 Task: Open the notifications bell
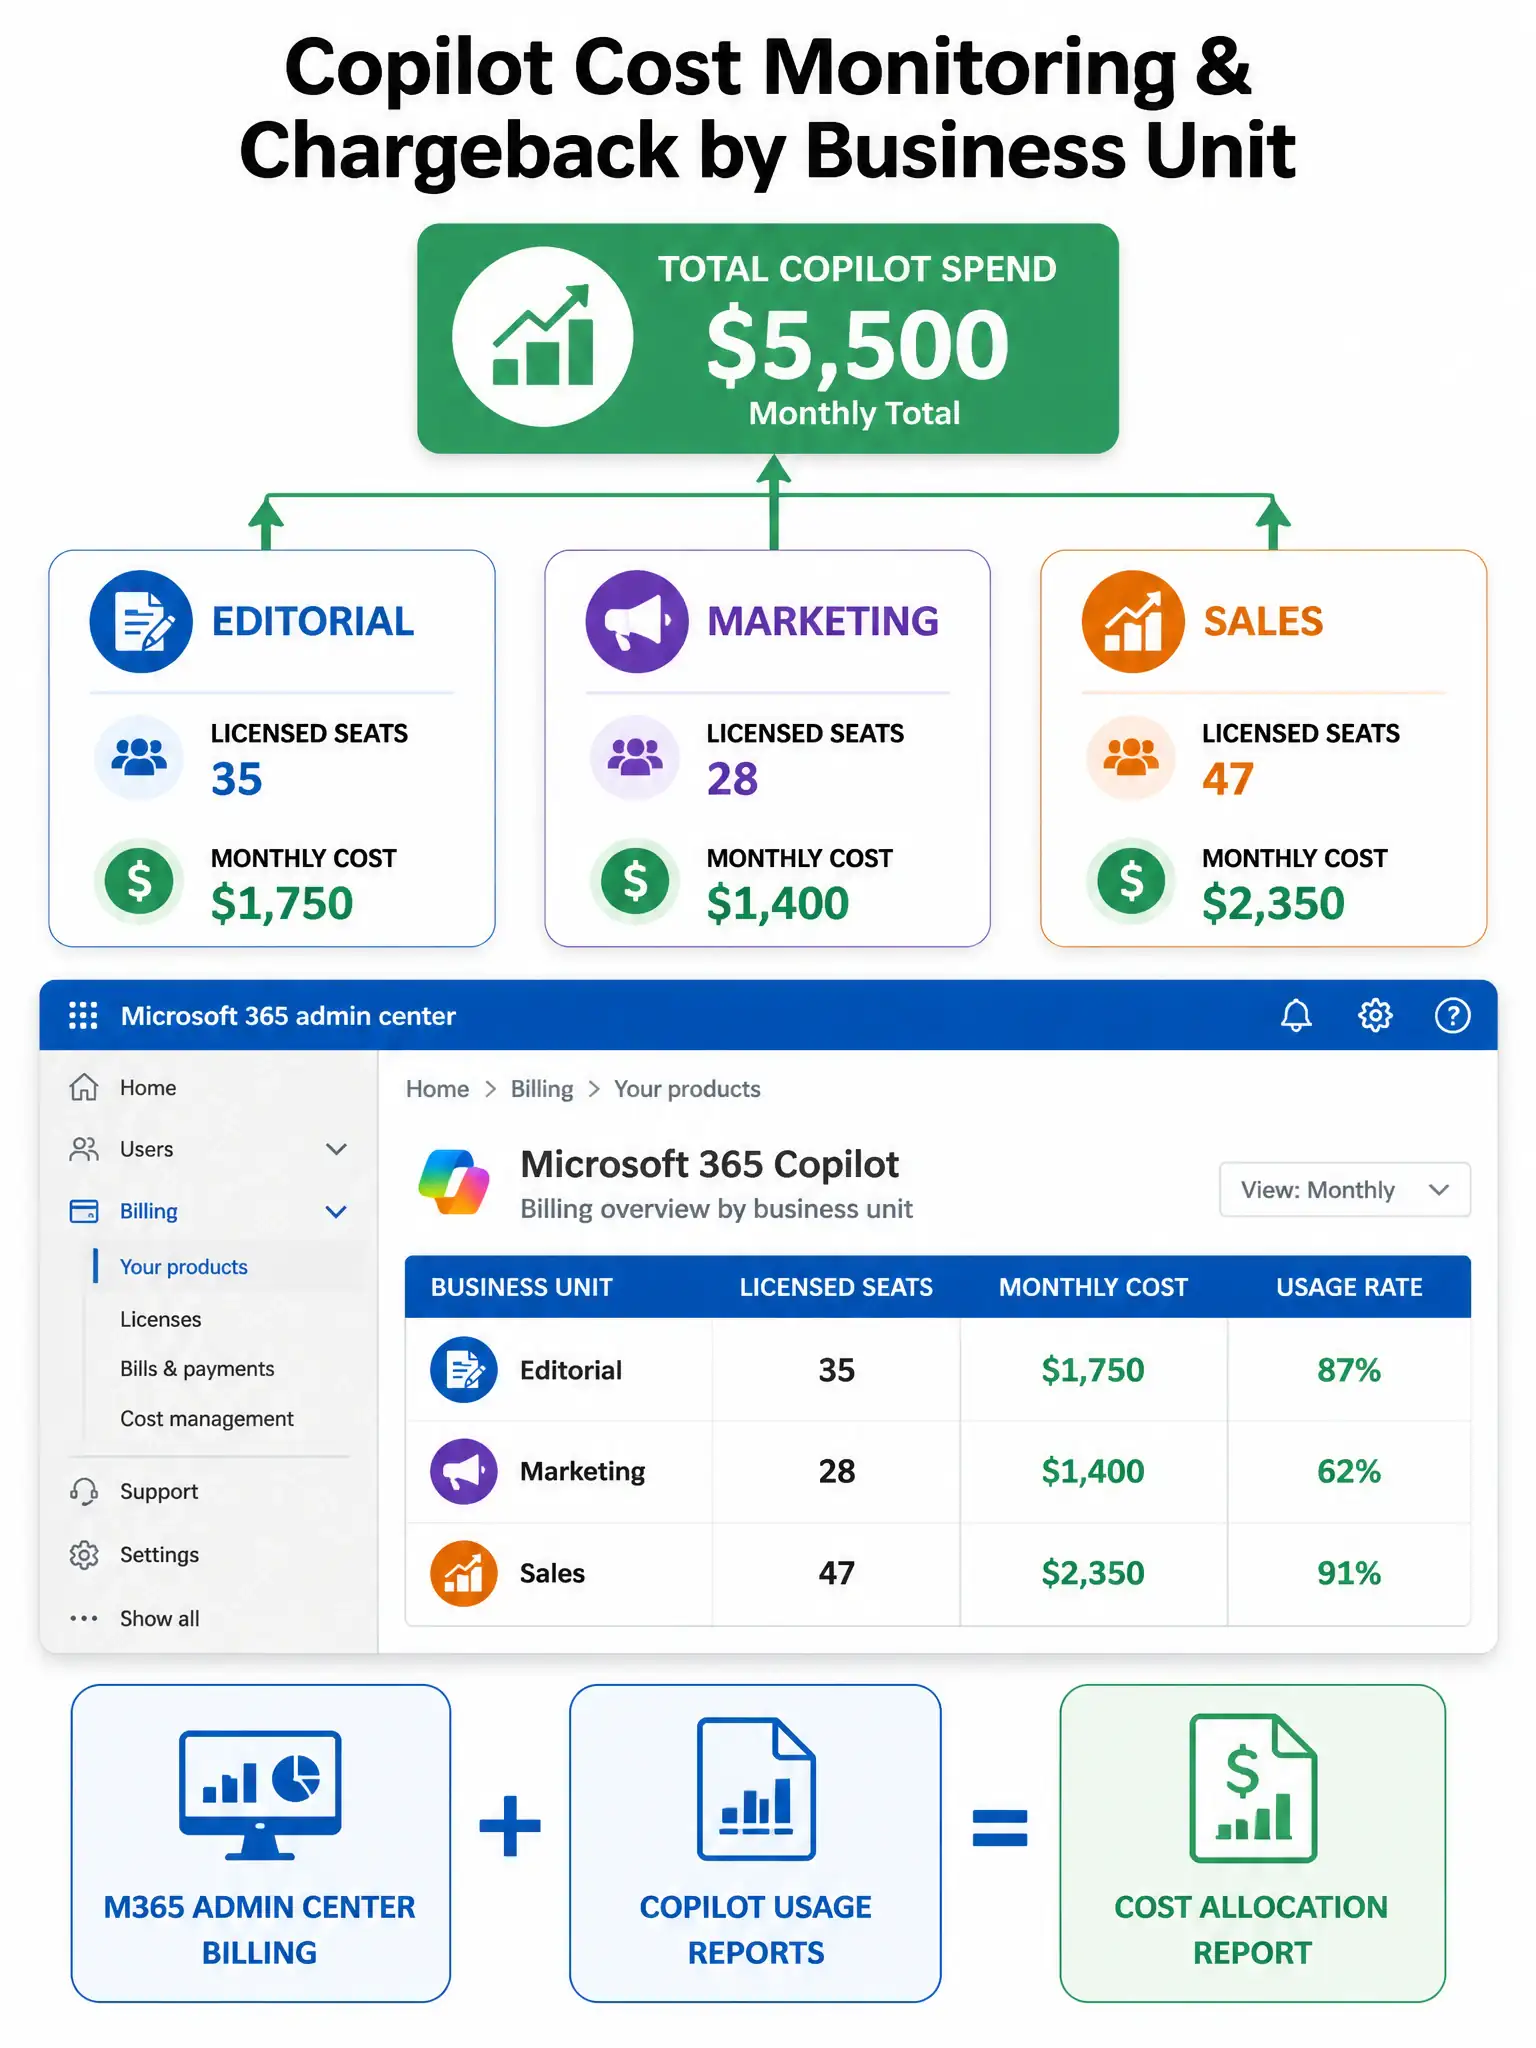coord(1296,1016)
